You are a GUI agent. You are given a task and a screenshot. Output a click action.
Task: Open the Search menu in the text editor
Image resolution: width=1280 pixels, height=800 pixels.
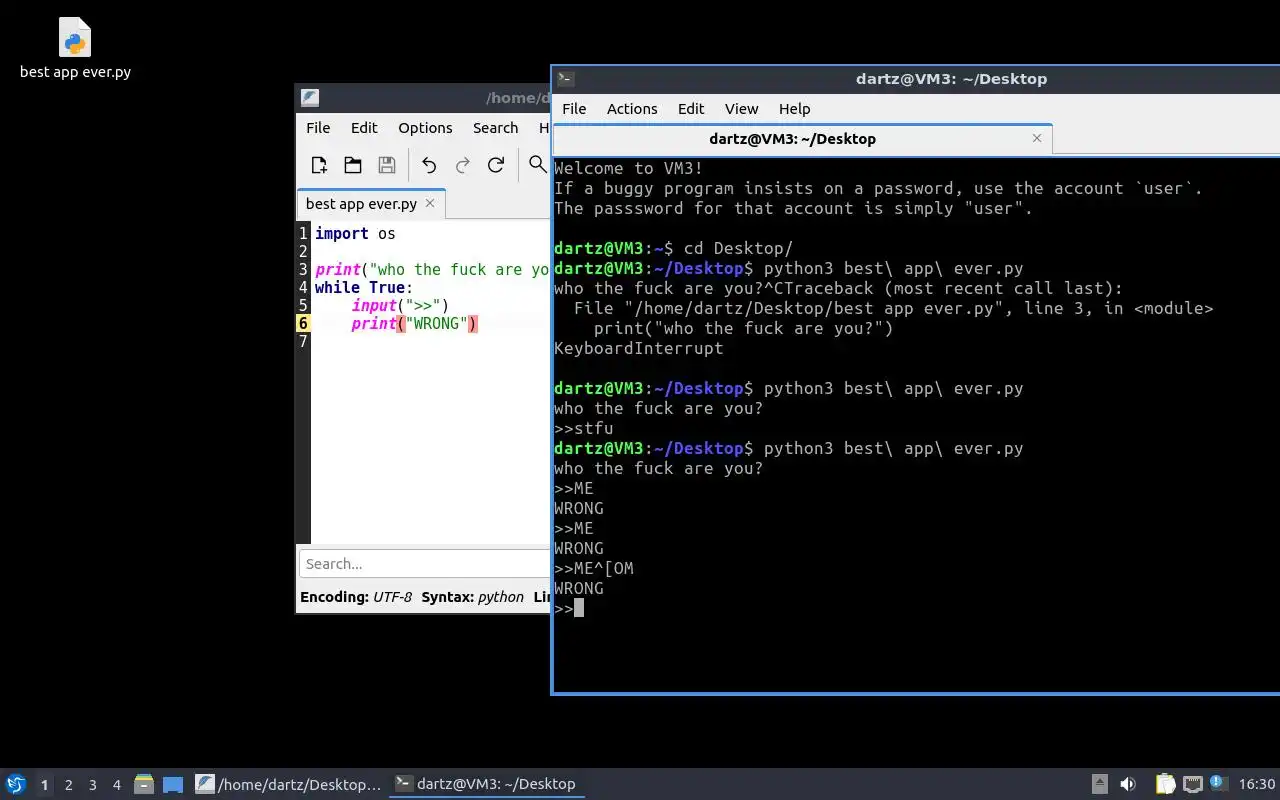pos(495,127)
